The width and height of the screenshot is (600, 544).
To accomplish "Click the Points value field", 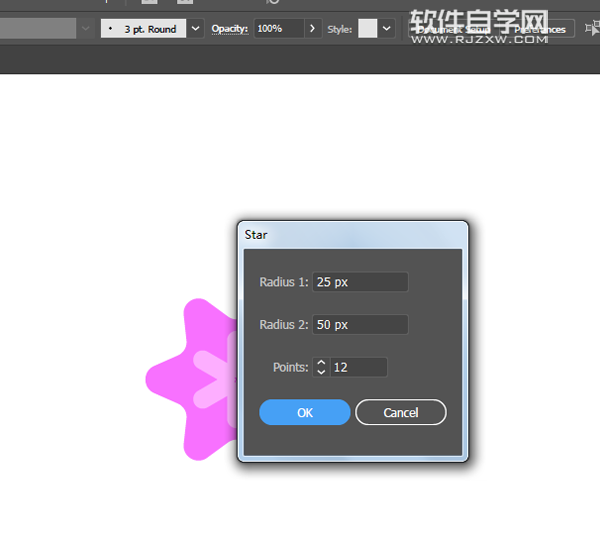I will coord(359,367).
